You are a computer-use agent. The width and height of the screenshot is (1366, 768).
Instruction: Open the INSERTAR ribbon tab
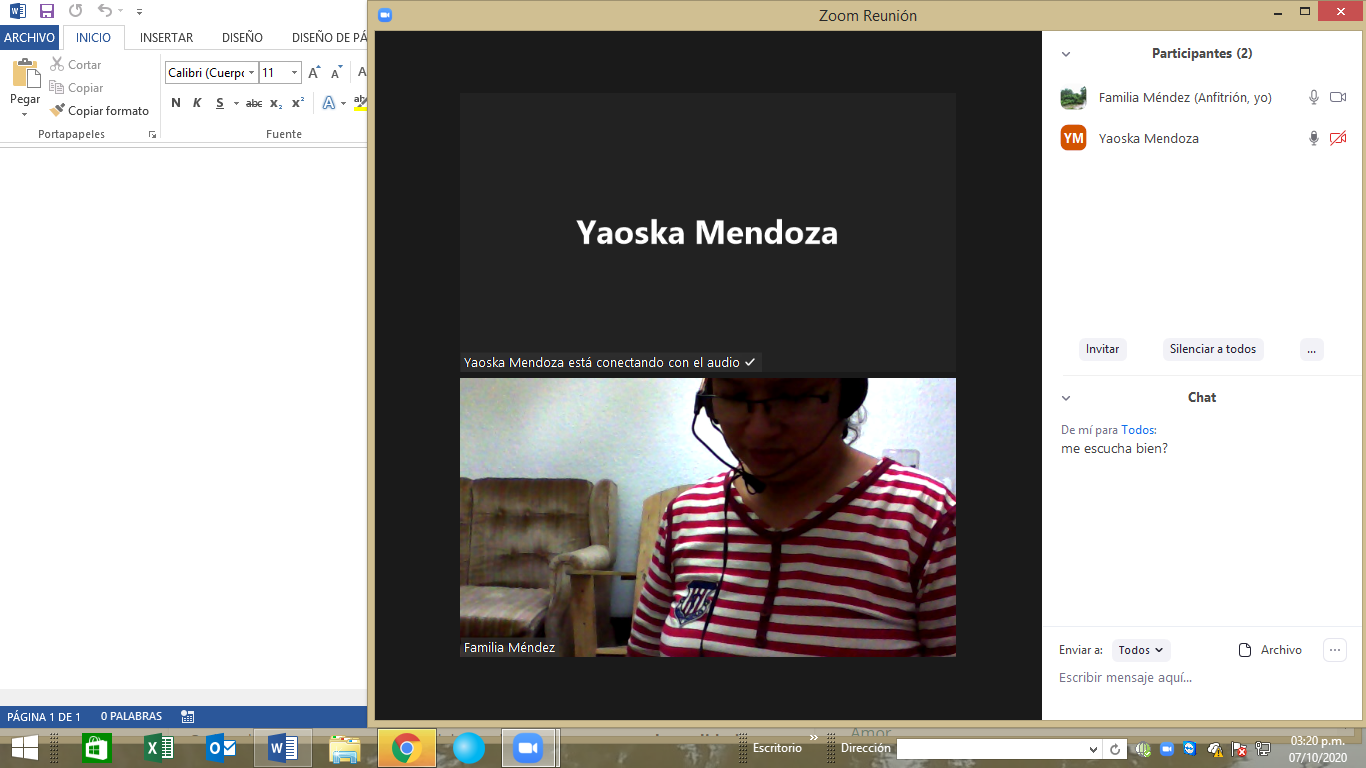click(166, 38)
